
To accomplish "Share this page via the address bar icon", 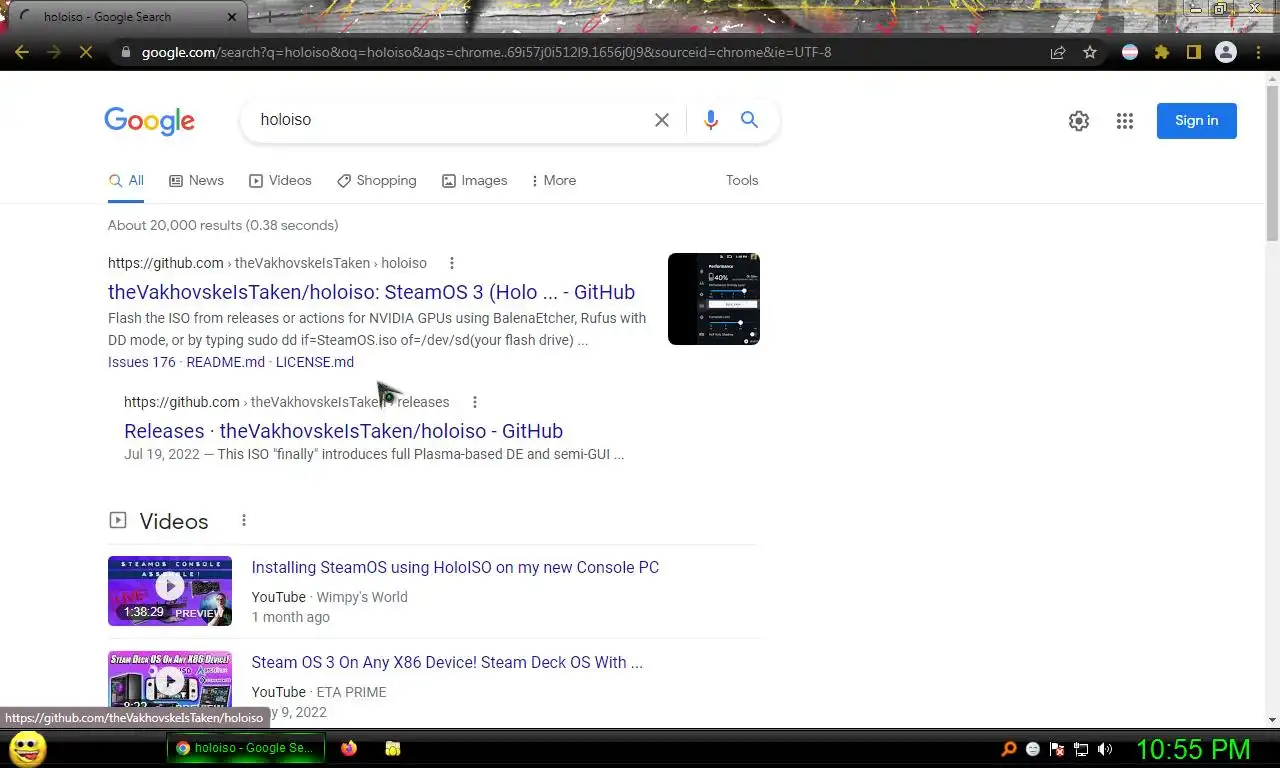I will (x=1058, y=52).
